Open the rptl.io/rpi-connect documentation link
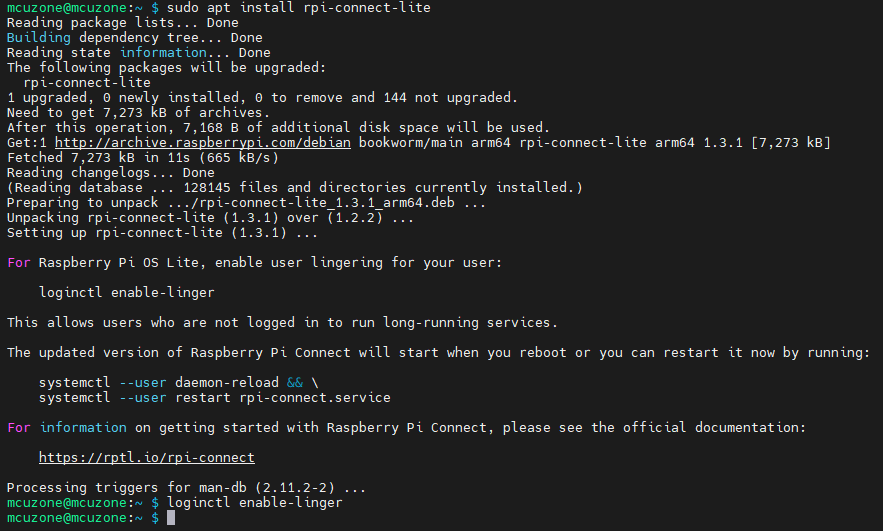The image size is (883, 531). tap(146, 458)
